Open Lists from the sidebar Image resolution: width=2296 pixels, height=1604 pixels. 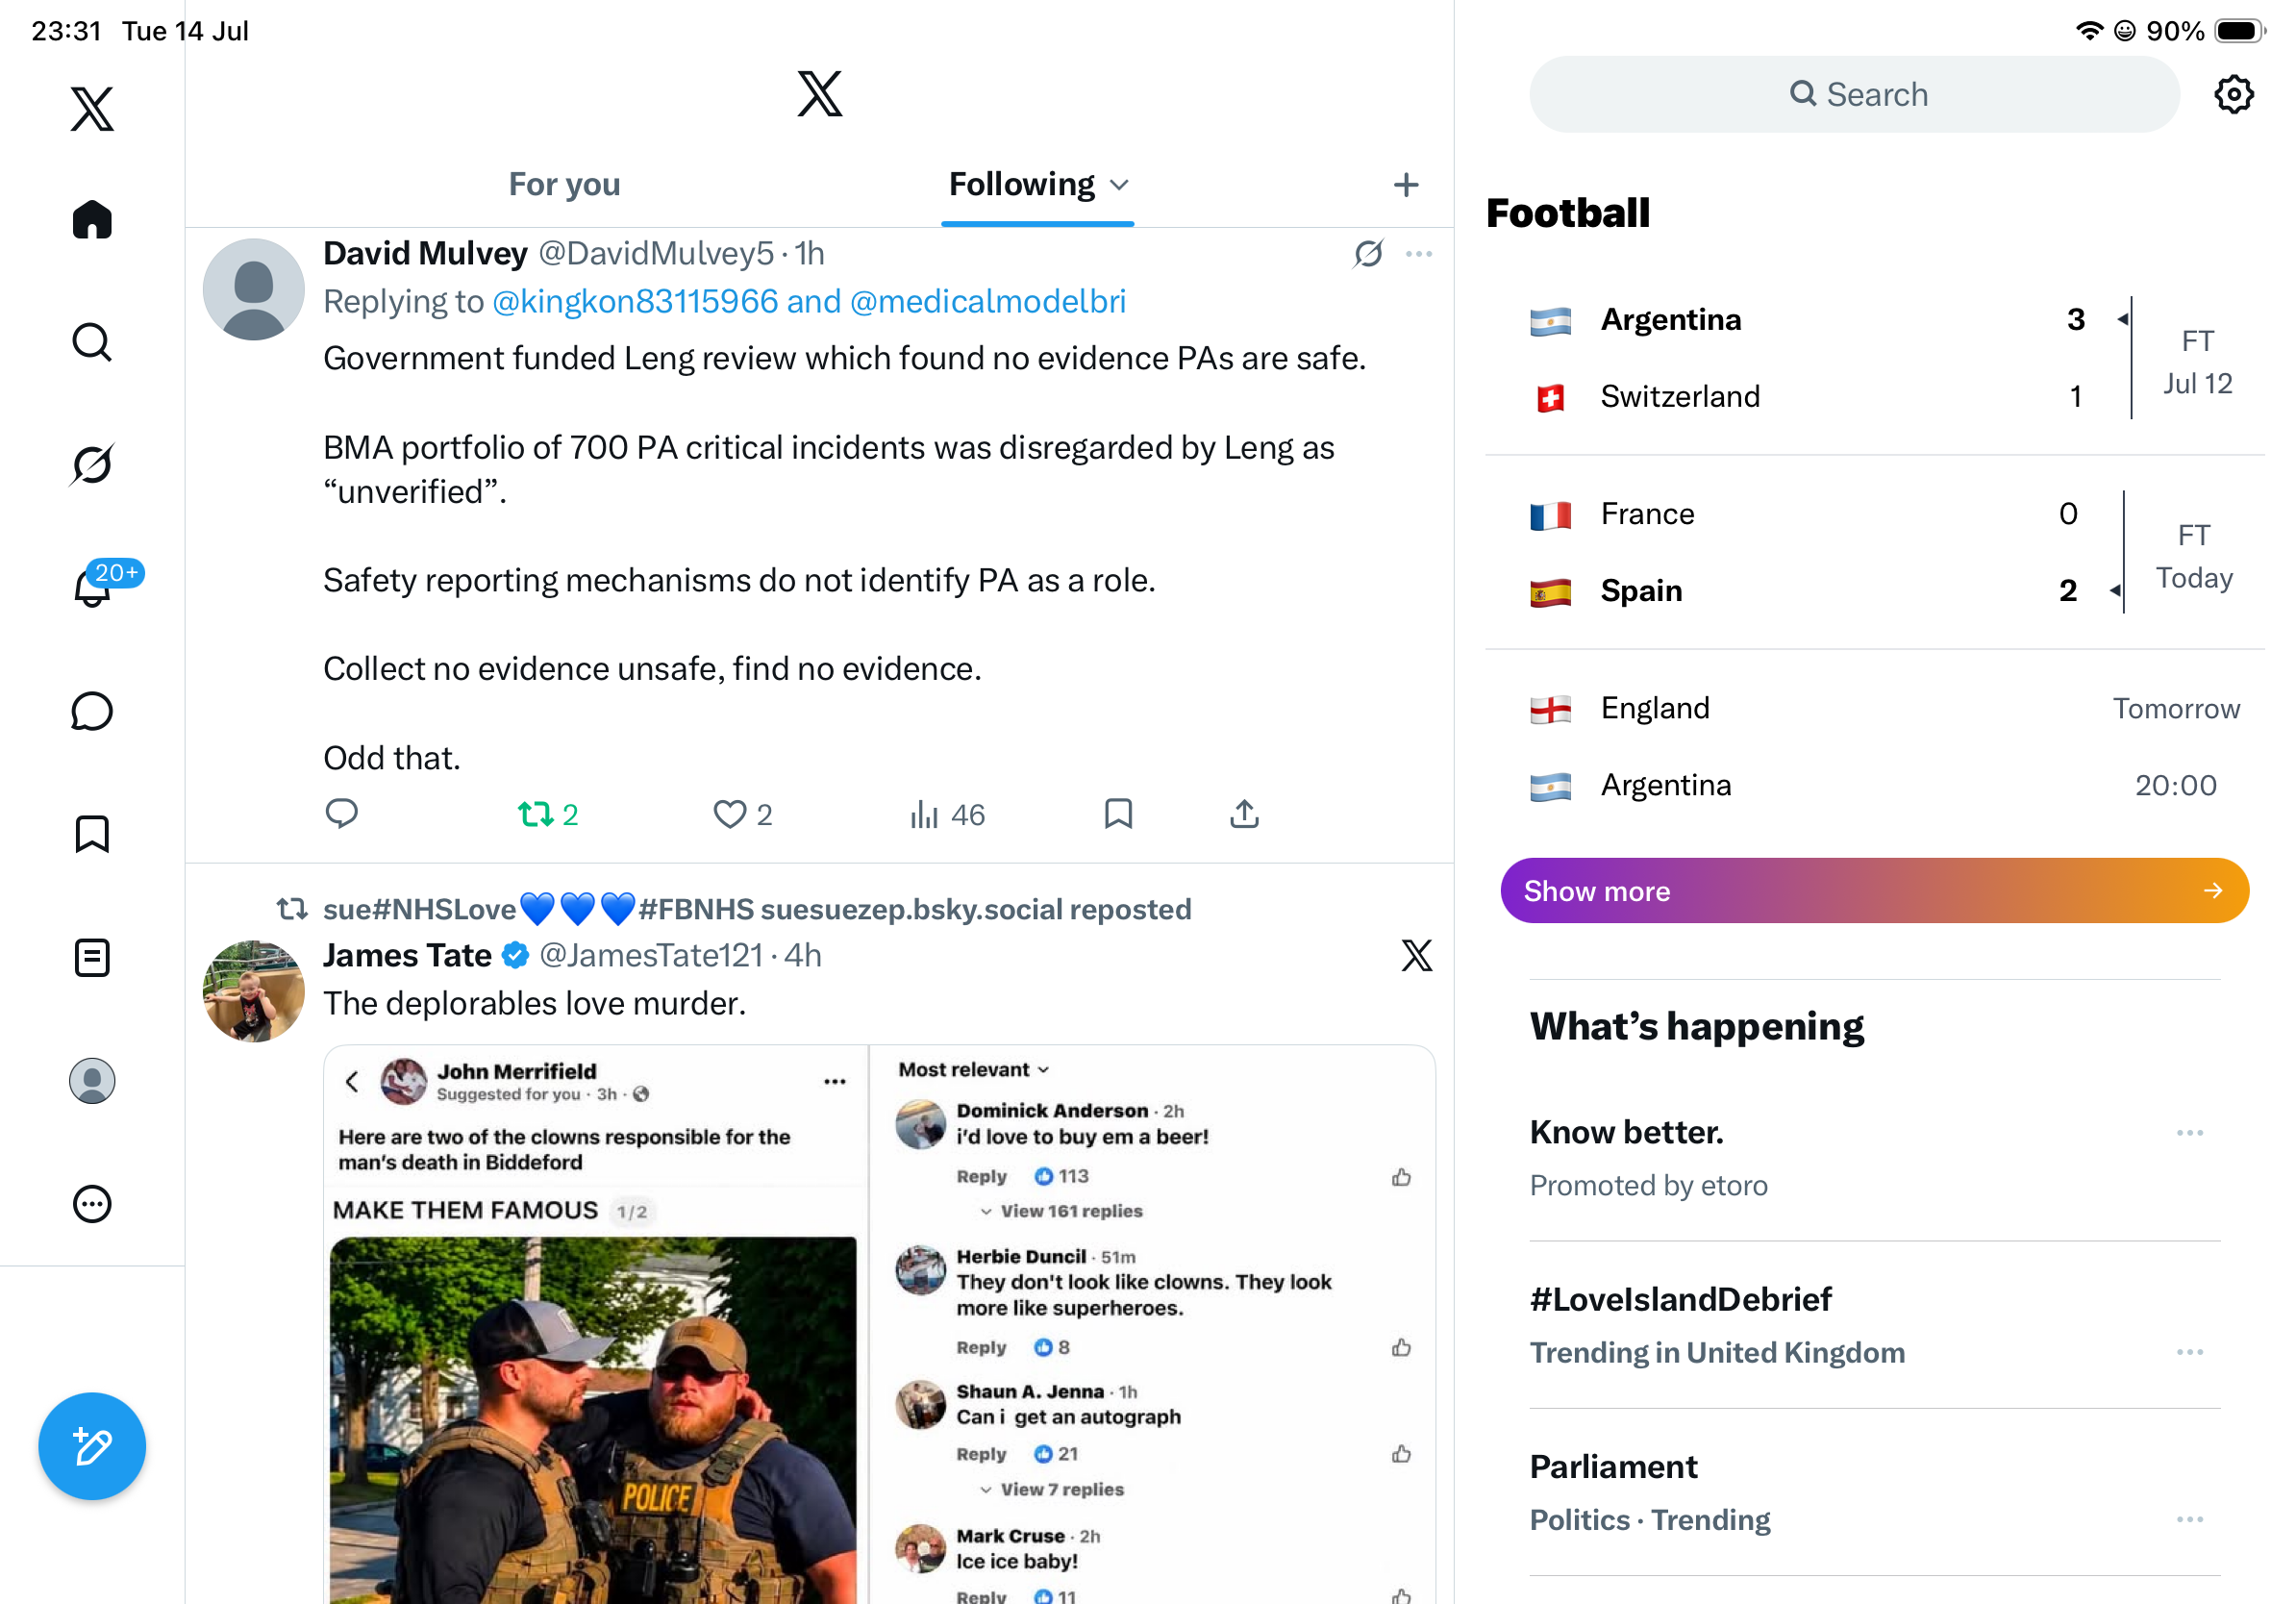tap(92, 957)
